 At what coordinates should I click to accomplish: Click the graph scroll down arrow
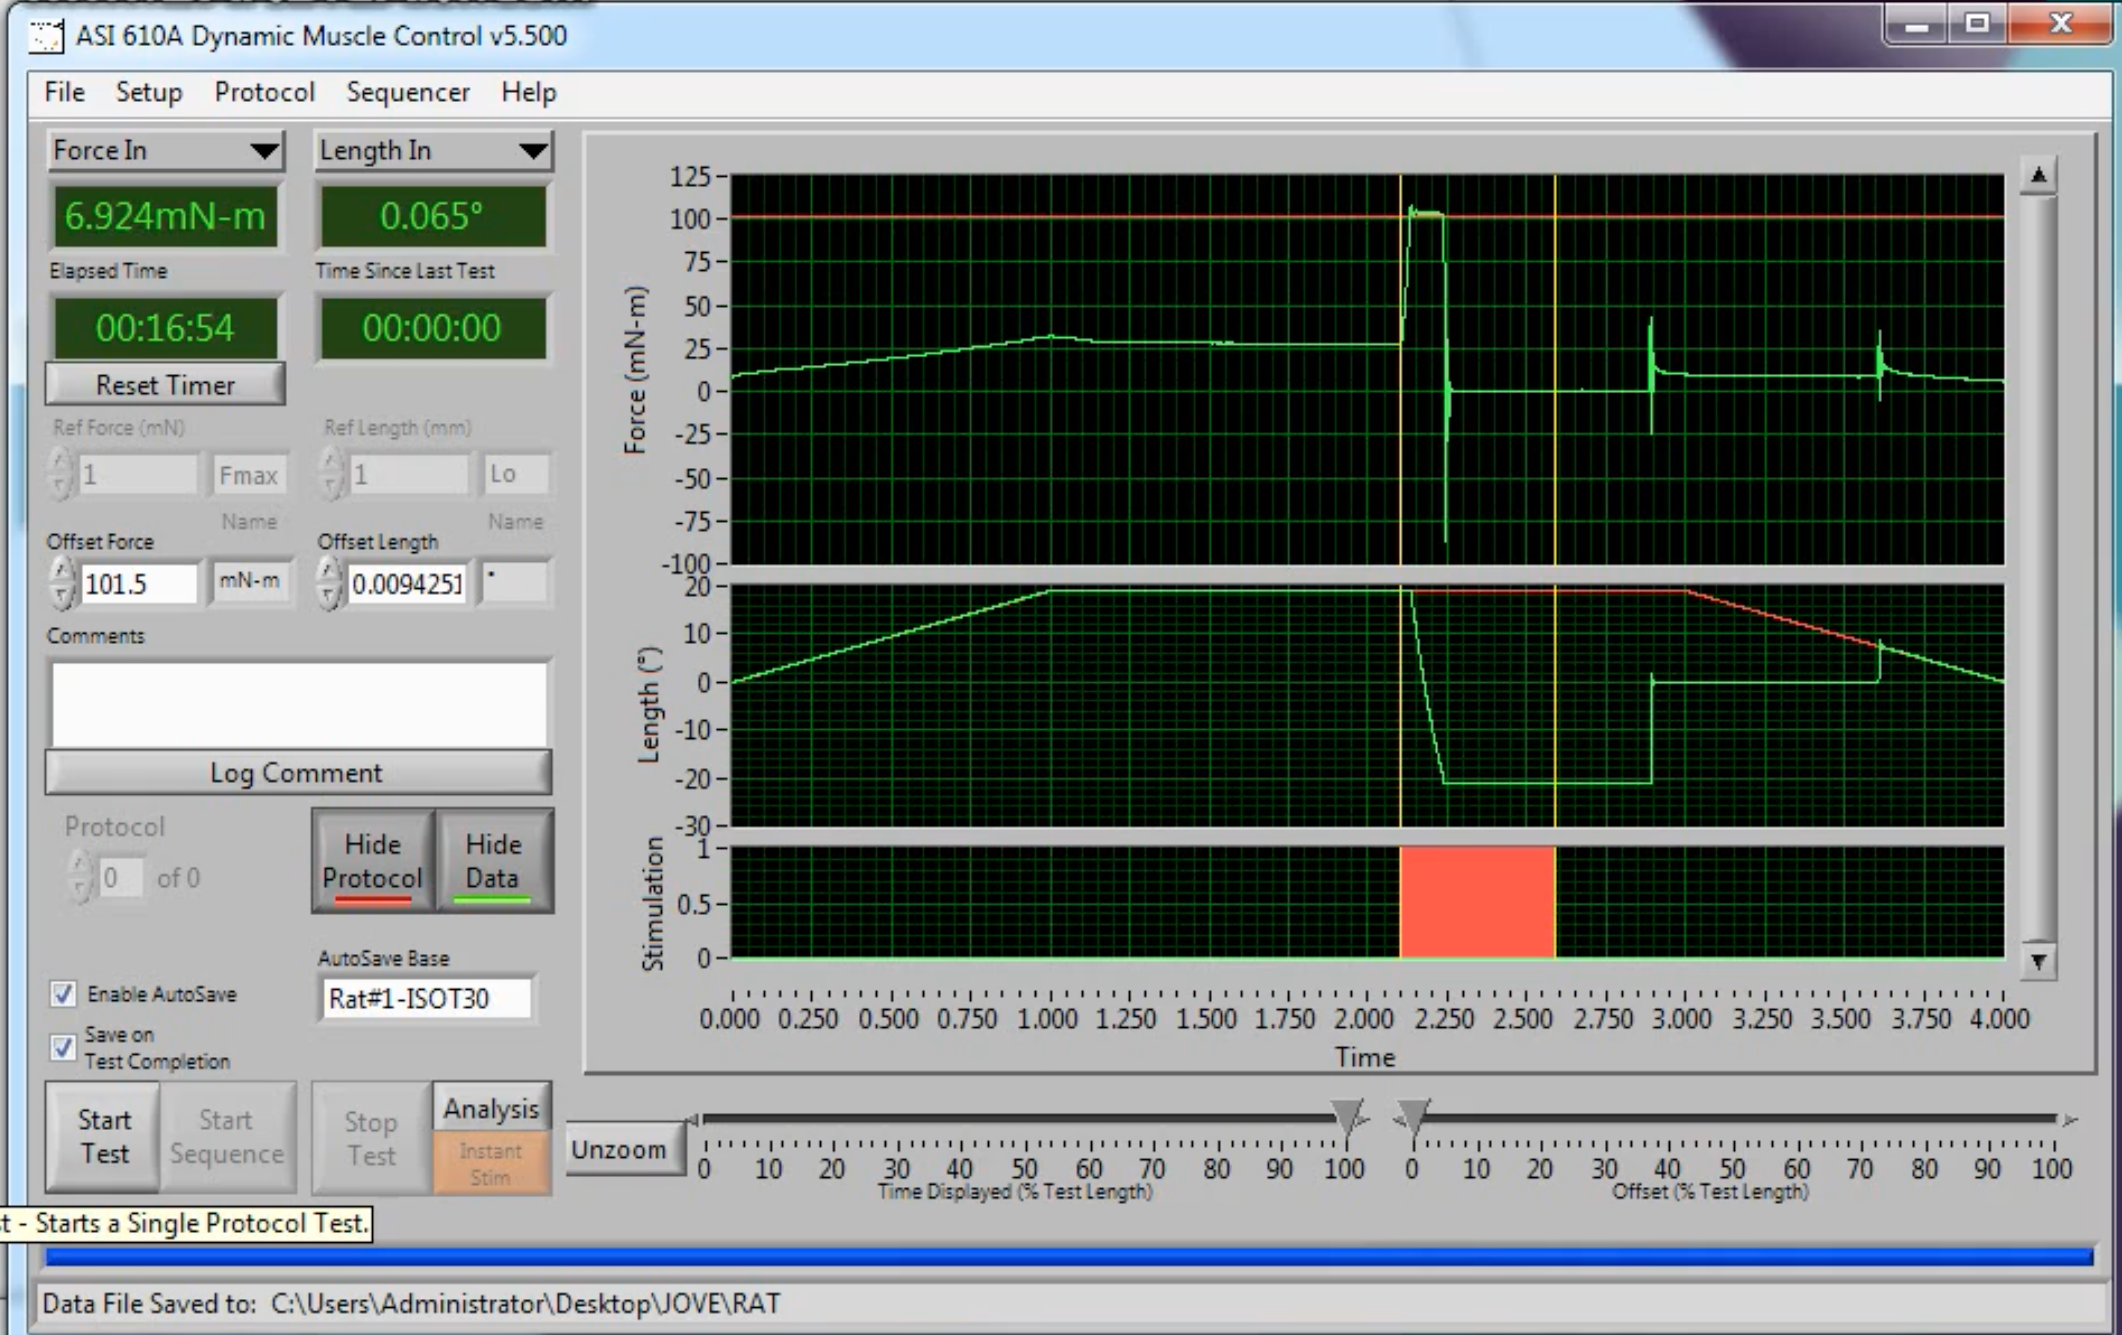pyautogui.click(x=2037, y=962)
